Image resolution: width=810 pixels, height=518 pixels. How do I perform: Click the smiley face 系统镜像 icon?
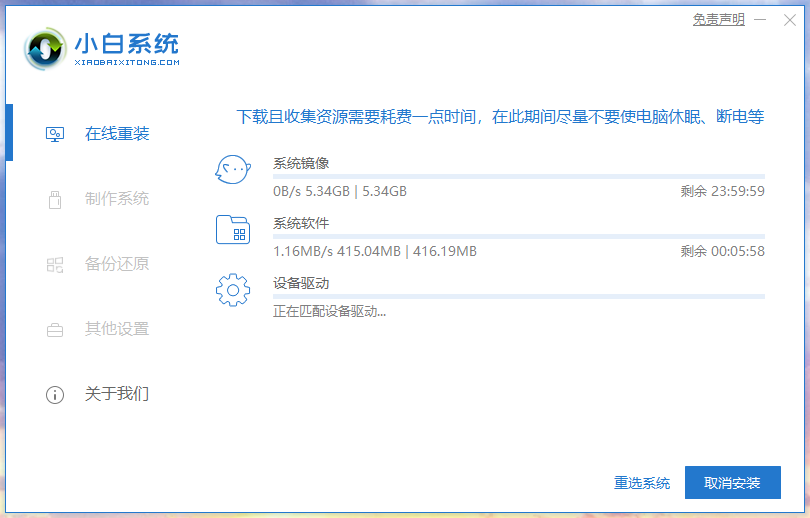233,171
